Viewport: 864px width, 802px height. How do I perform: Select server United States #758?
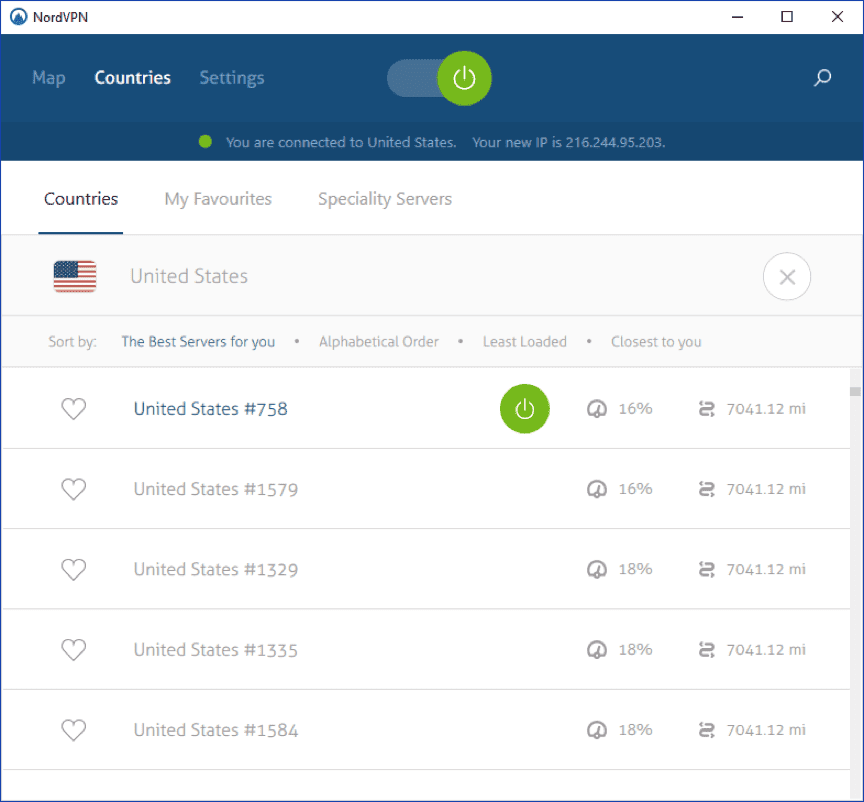click(x=210, y=409)
